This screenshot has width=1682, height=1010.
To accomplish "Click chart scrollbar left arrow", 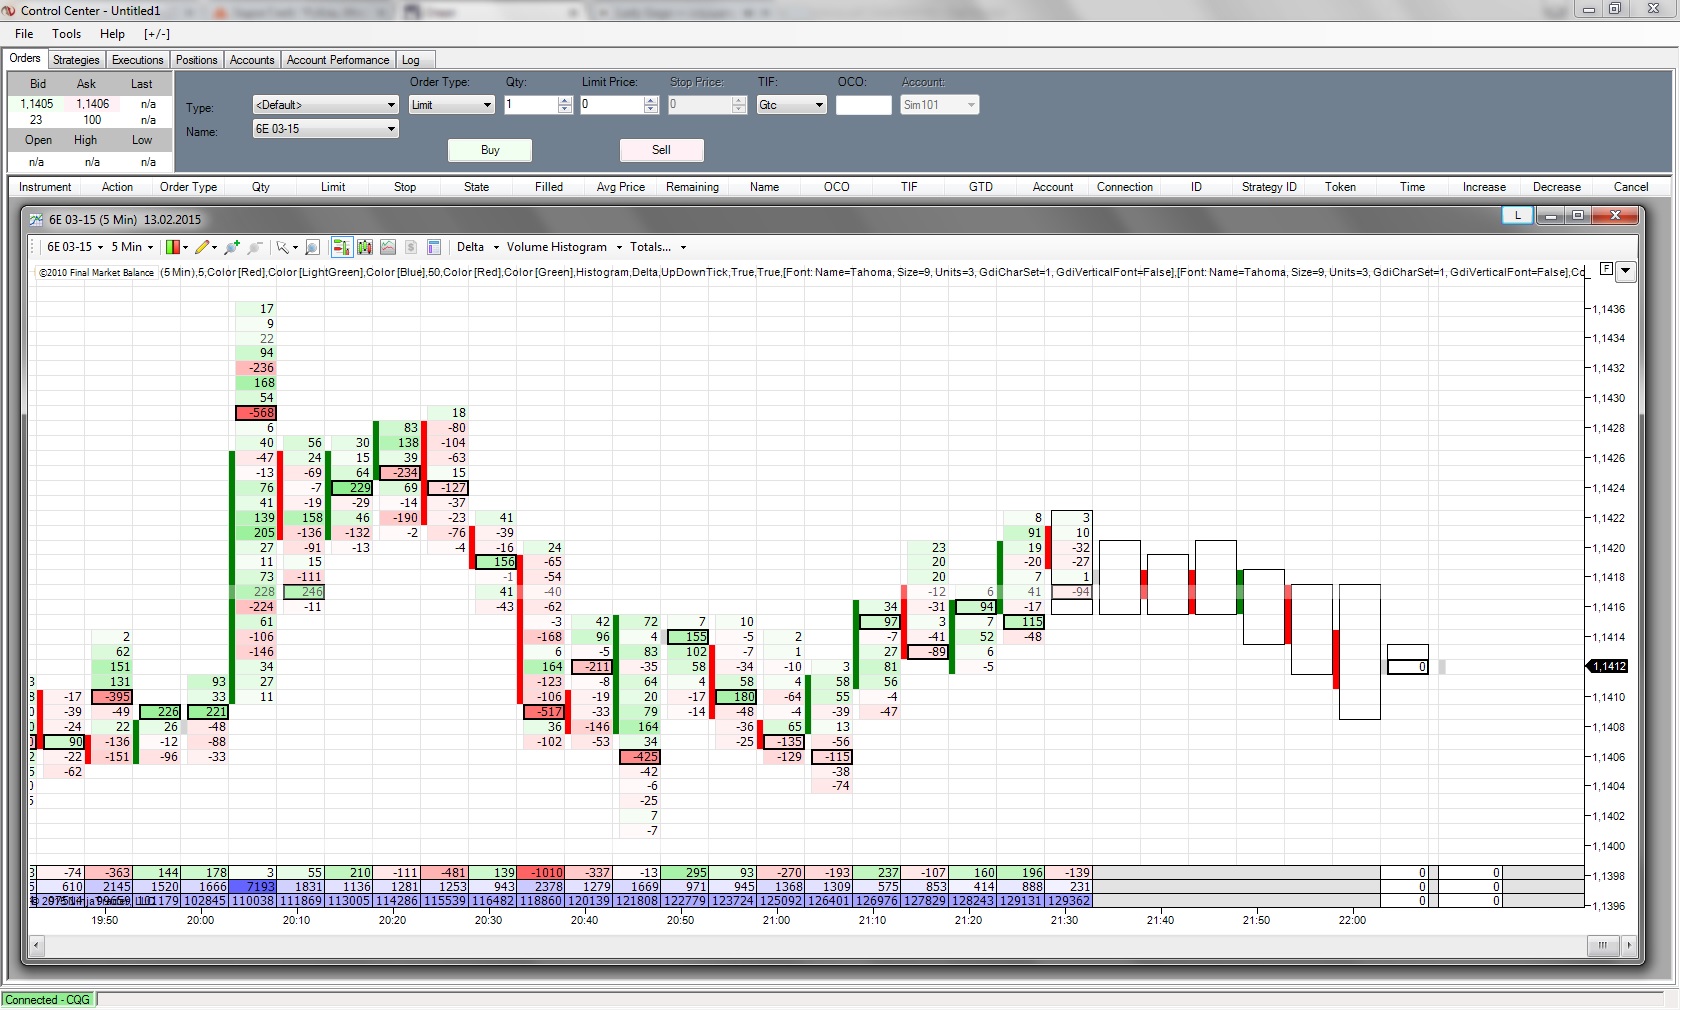I will (x=37, y=945).
